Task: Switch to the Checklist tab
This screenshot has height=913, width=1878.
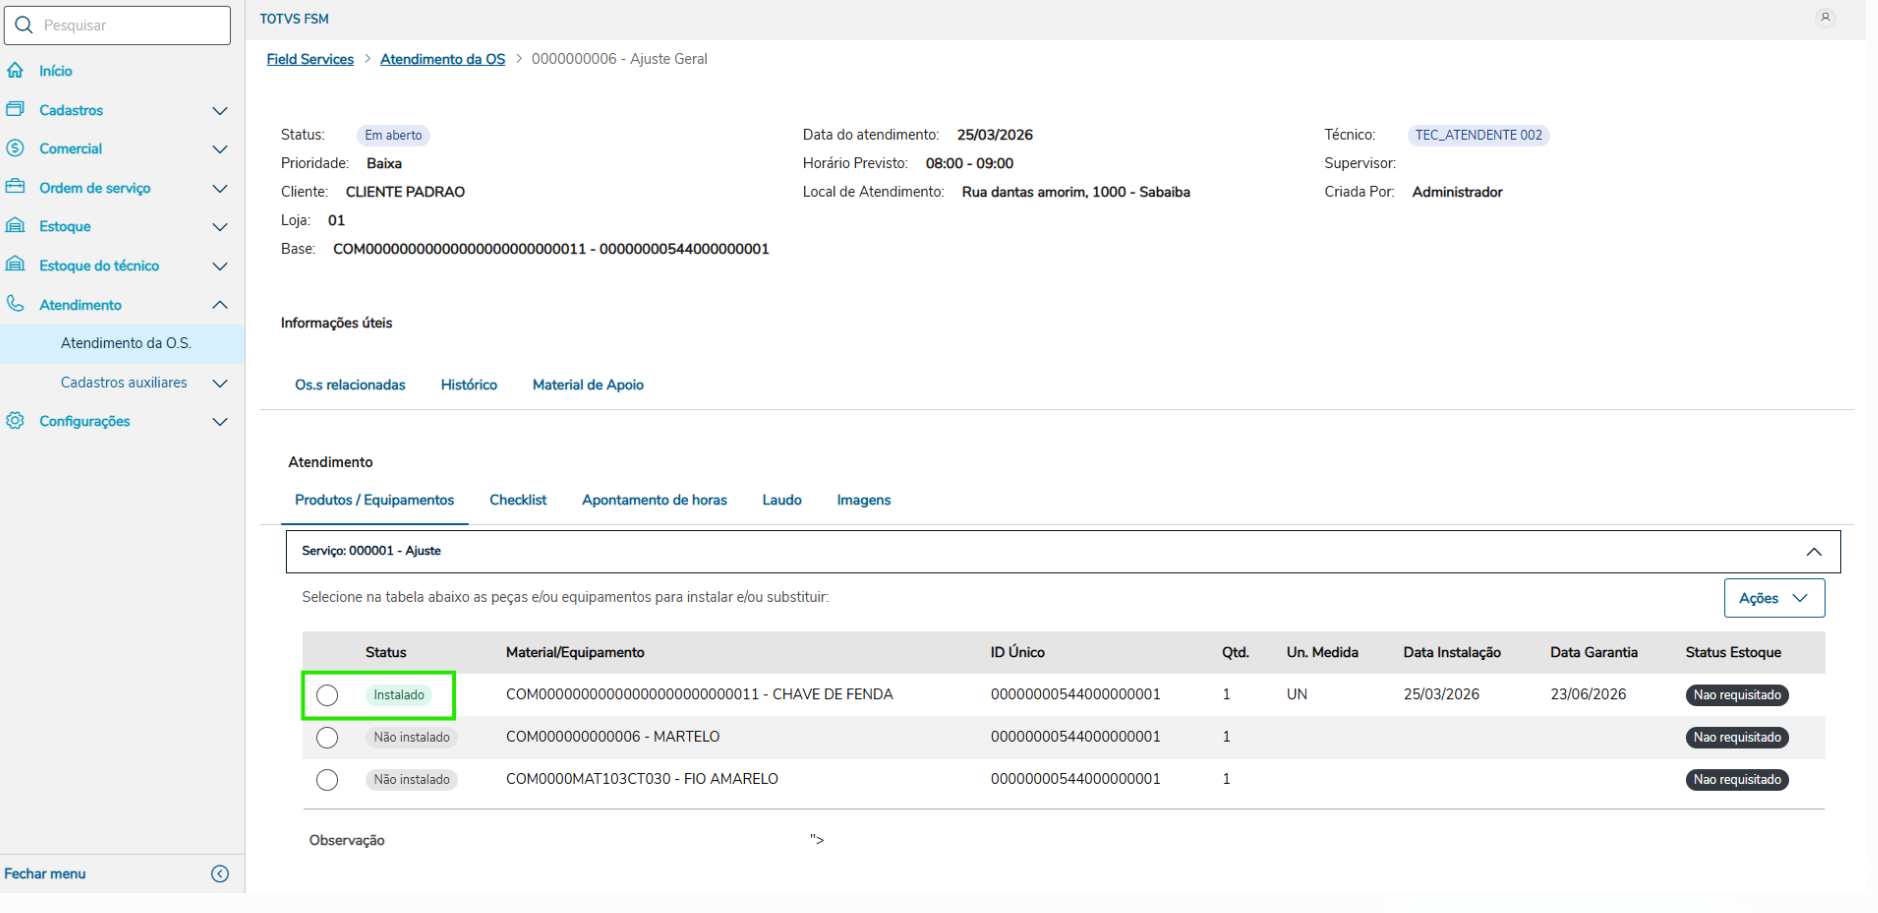Action: tap(518, 500)
